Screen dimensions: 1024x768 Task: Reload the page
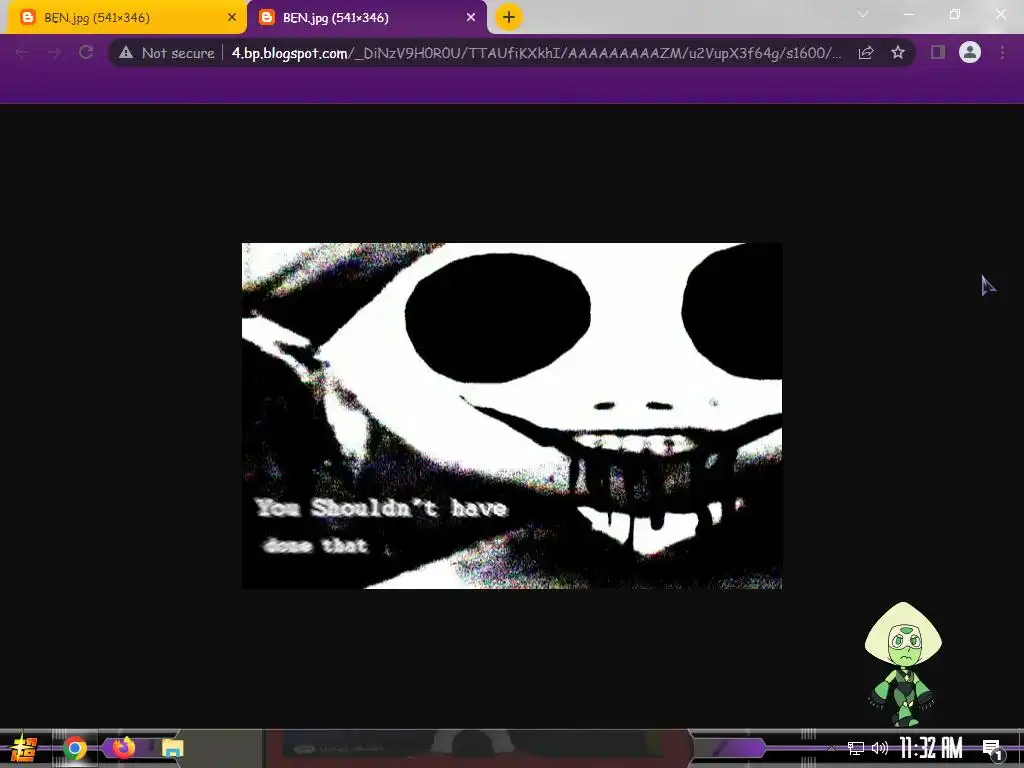pos(86,53)
